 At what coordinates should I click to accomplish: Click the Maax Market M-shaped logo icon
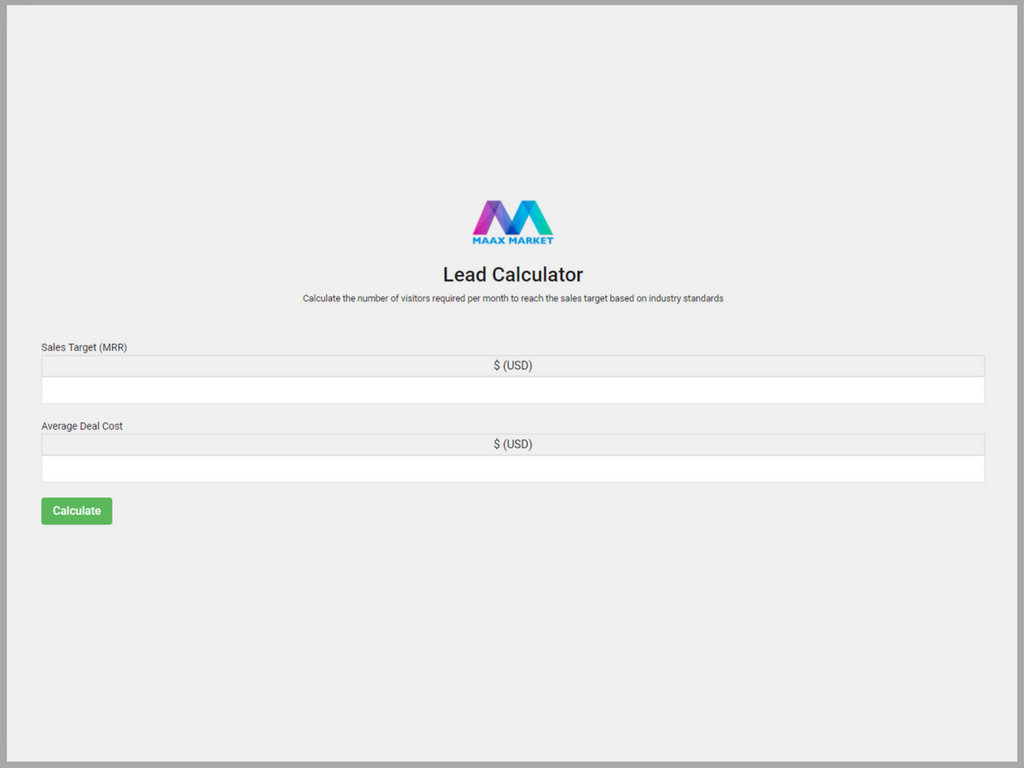click(x=512, y=217)
